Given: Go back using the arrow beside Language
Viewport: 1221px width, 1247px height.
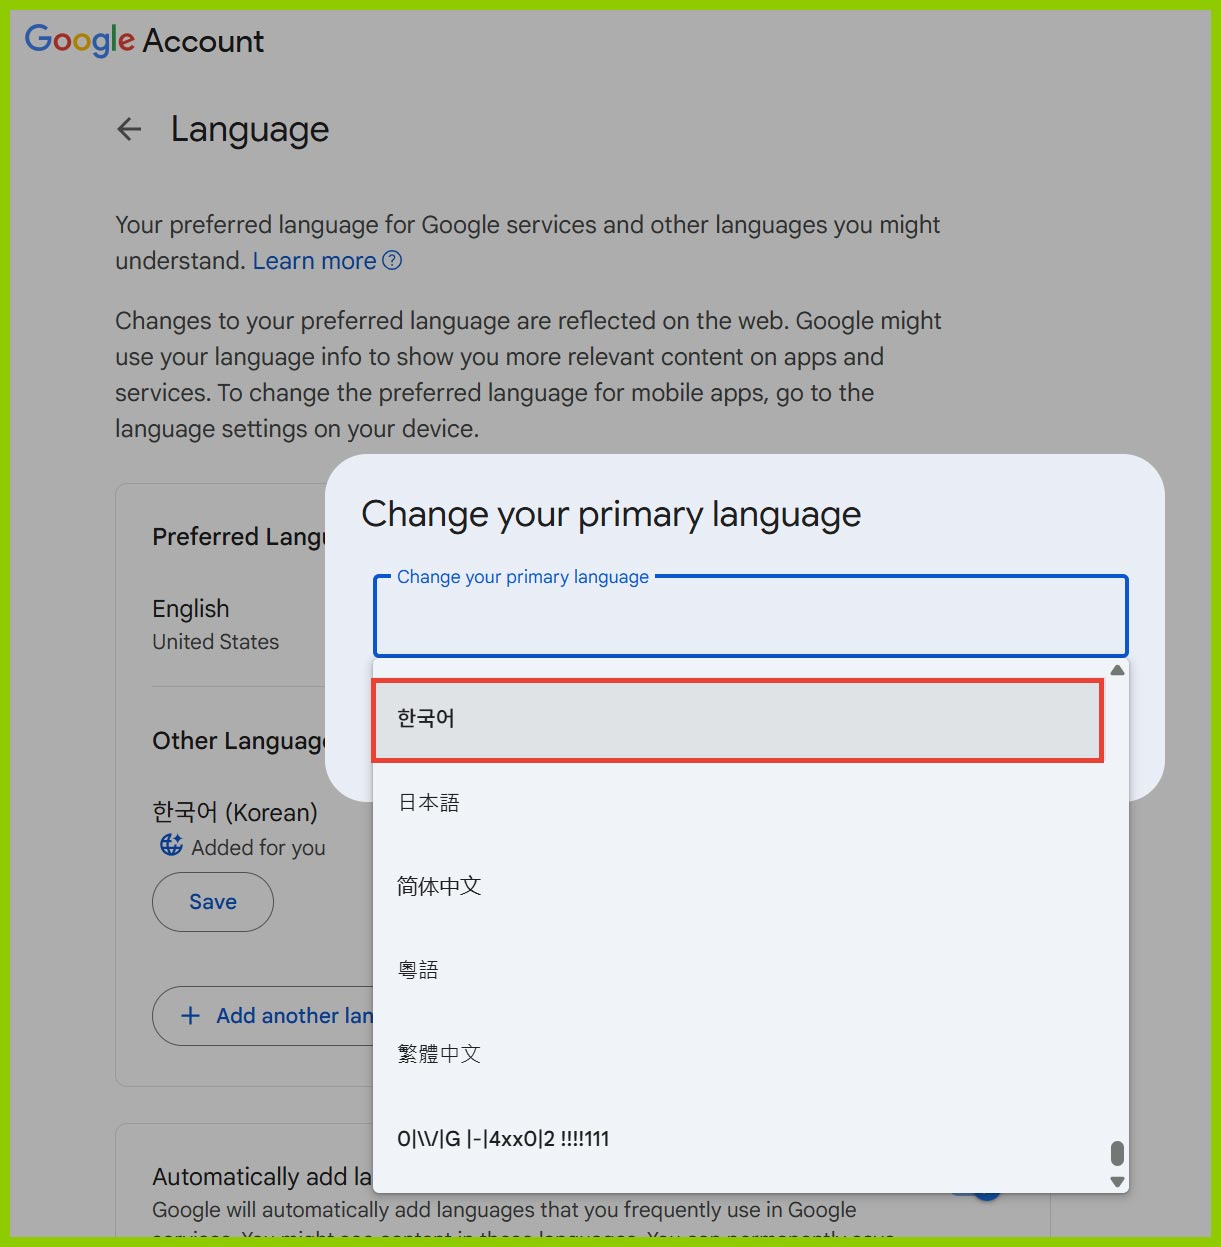Looking at the screenshot, I should tap(129, 129).
